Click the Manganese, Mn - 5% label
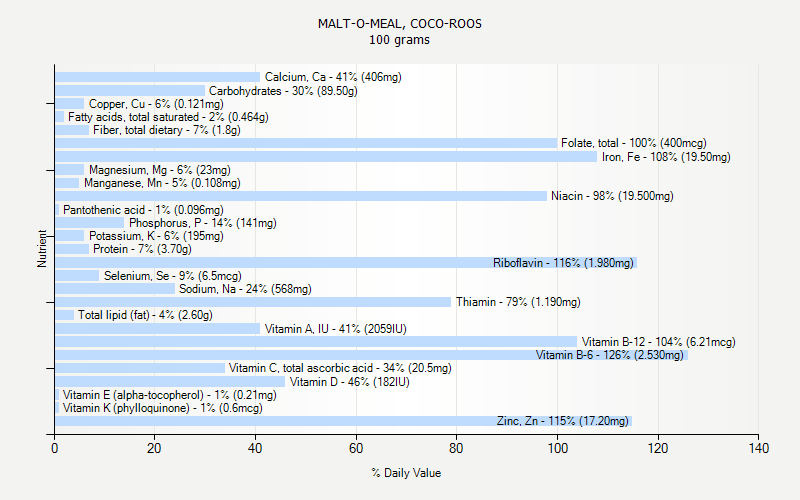This screenshot has width=800, height=500. coord(162,183)
